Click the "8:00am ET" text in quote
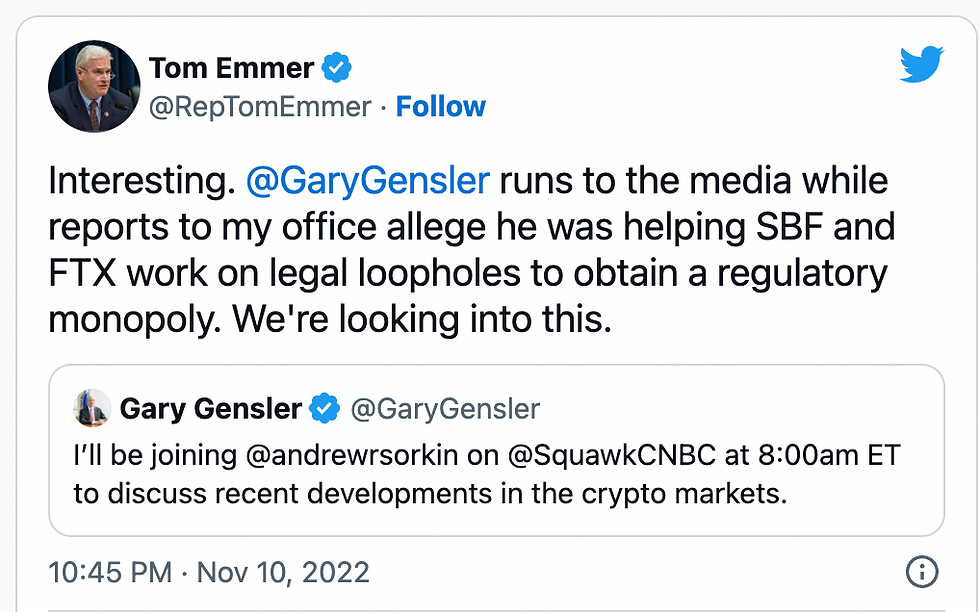 tap(829, 455)
